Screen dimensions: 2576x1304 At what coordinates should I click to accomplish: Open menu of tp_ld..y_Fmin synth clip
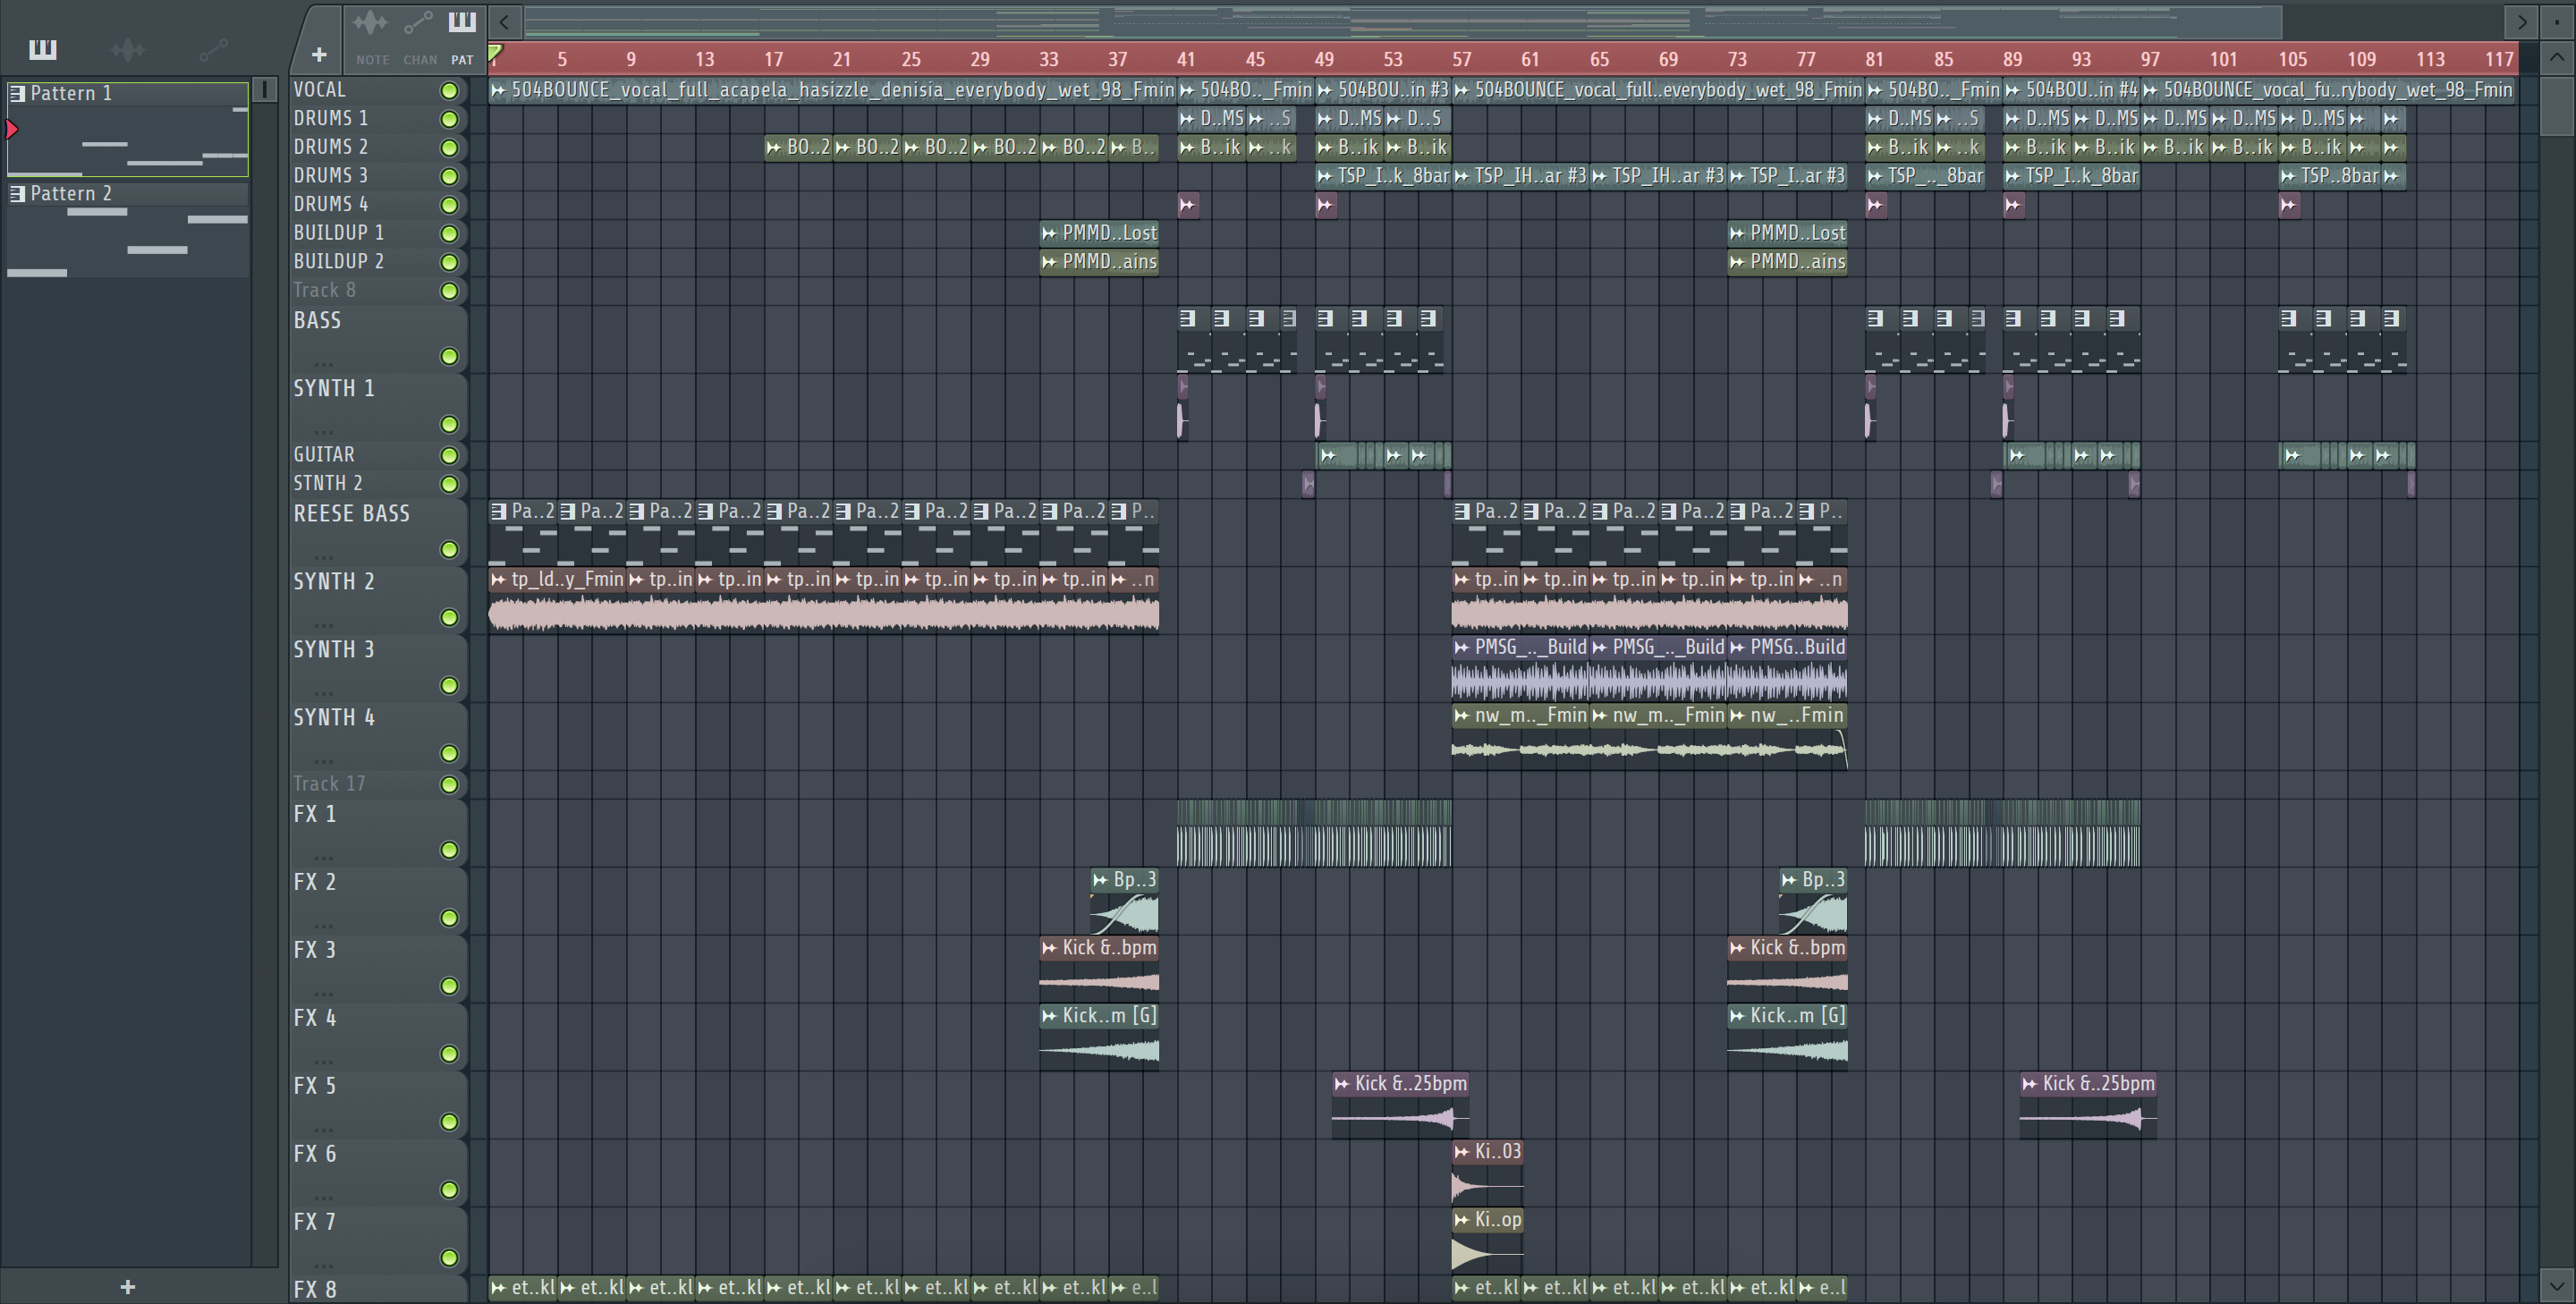pos(498,579)
